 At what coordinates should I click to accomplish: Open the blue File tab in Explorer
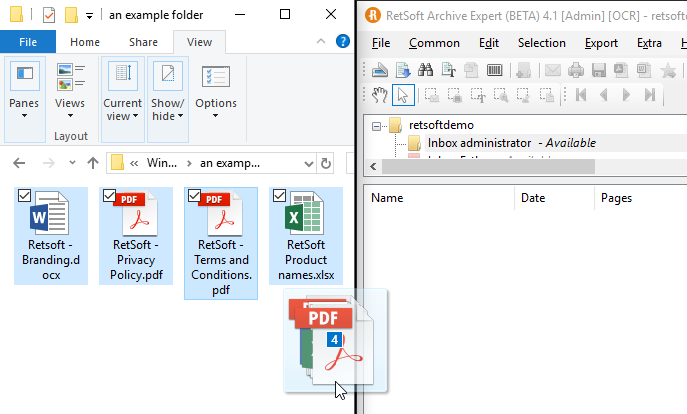(28, 42)
